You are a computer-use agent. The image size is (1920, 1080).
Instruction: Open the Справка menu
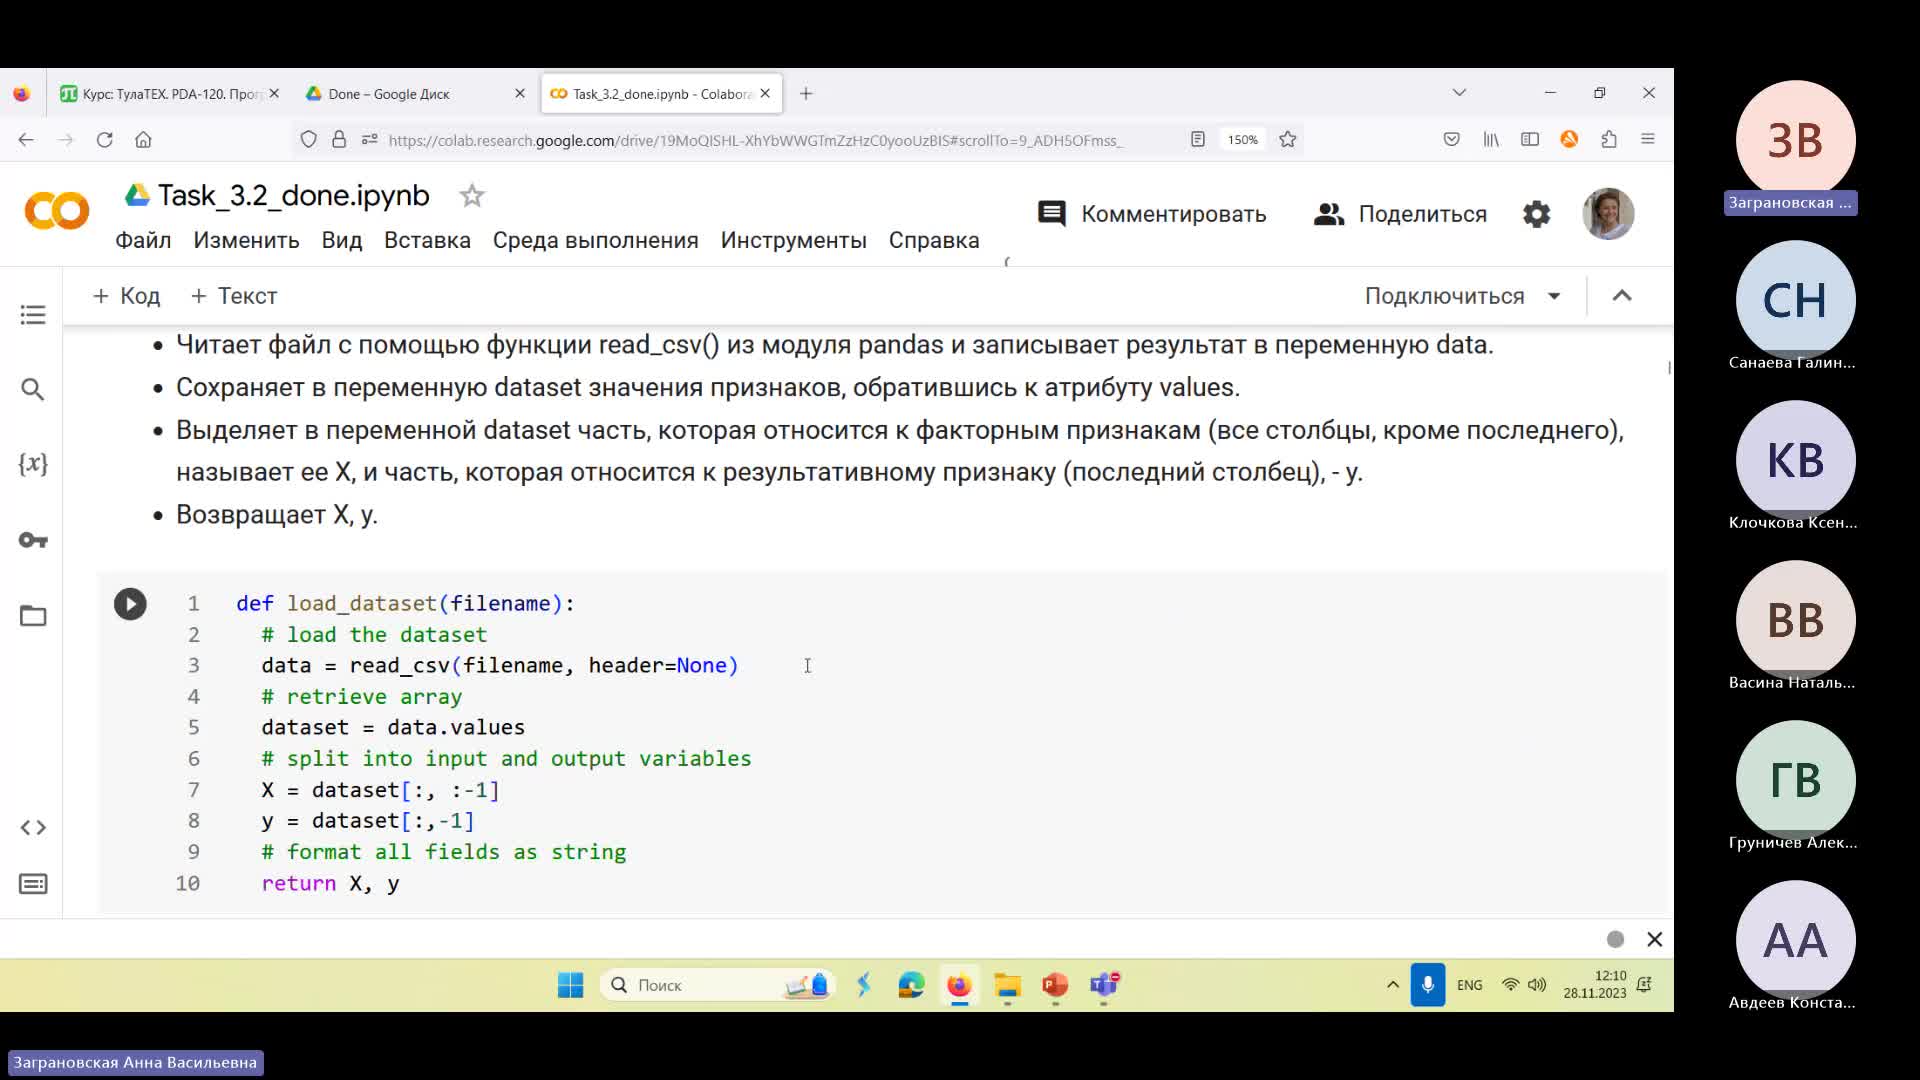(x=934, y=240)
